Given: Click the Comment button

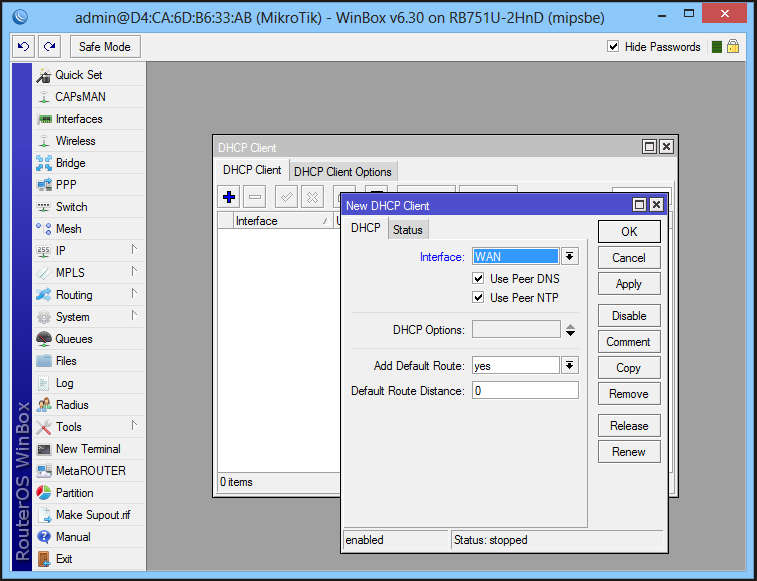Looking at the screenshot, I should click(x=629, y=342).
